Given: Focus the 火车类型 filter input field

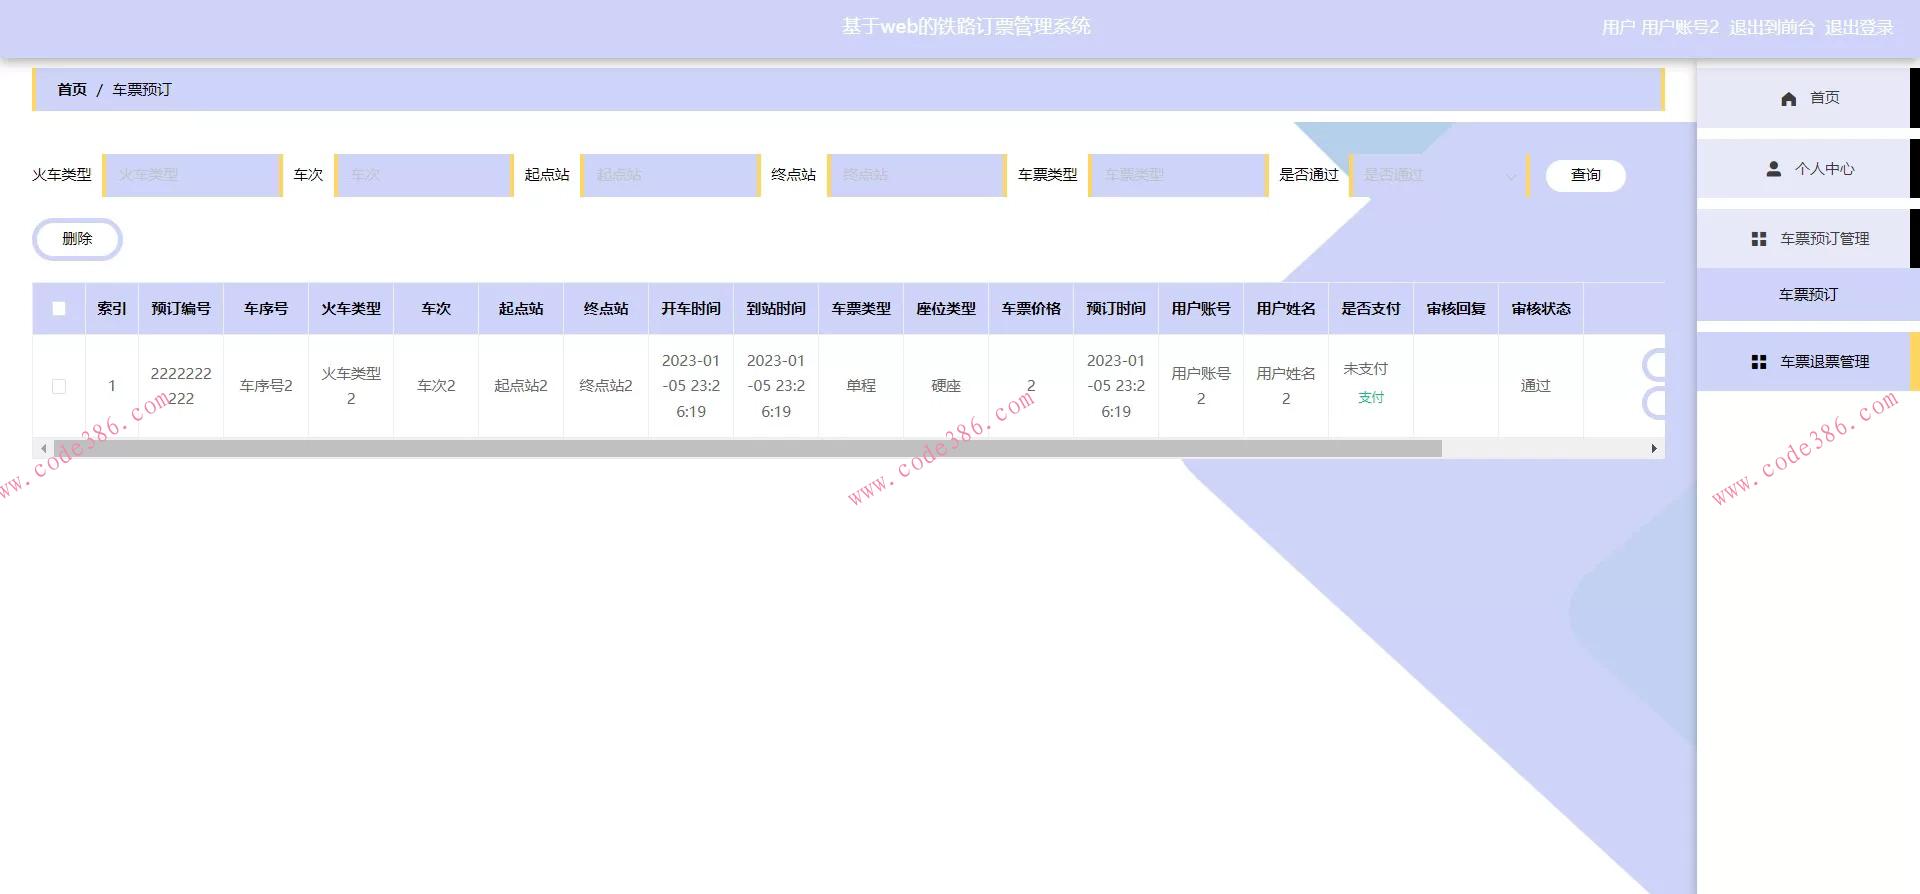Looking at the screenshot, I should (x=192, y=175).
